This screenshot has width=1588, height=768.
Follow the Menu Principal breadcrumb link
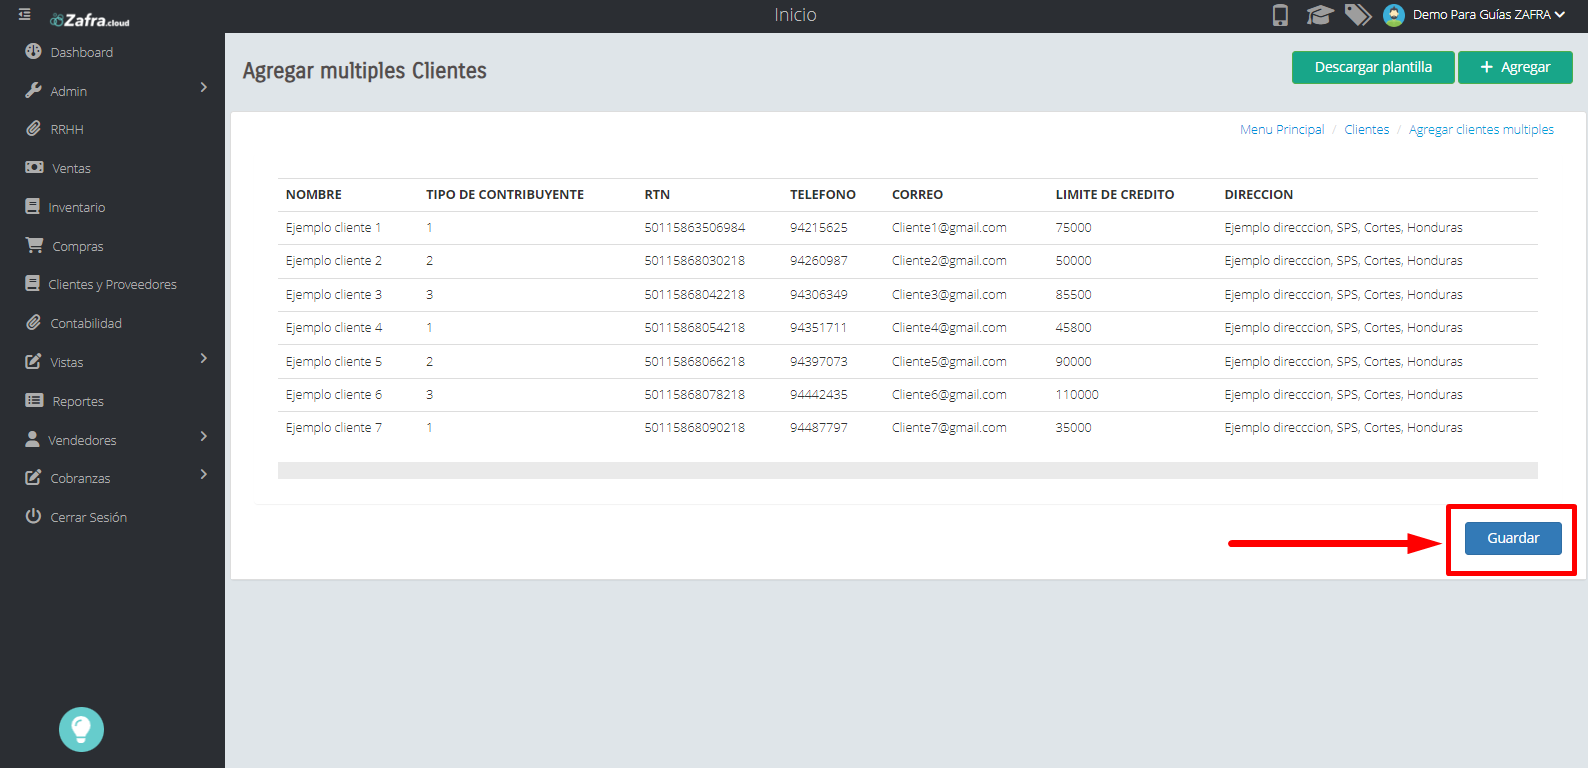[x=1282, y=130]
